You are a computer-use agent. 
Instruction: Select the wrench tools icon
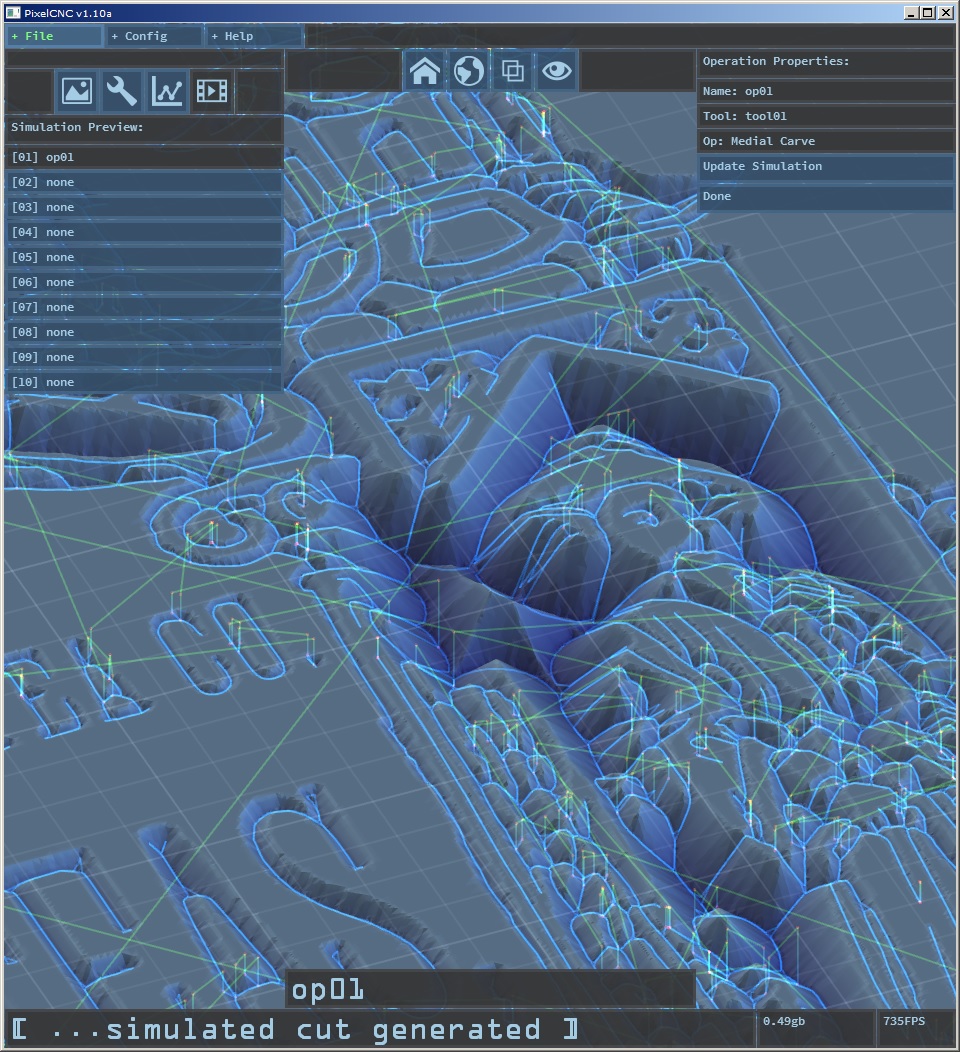[121, 91]
